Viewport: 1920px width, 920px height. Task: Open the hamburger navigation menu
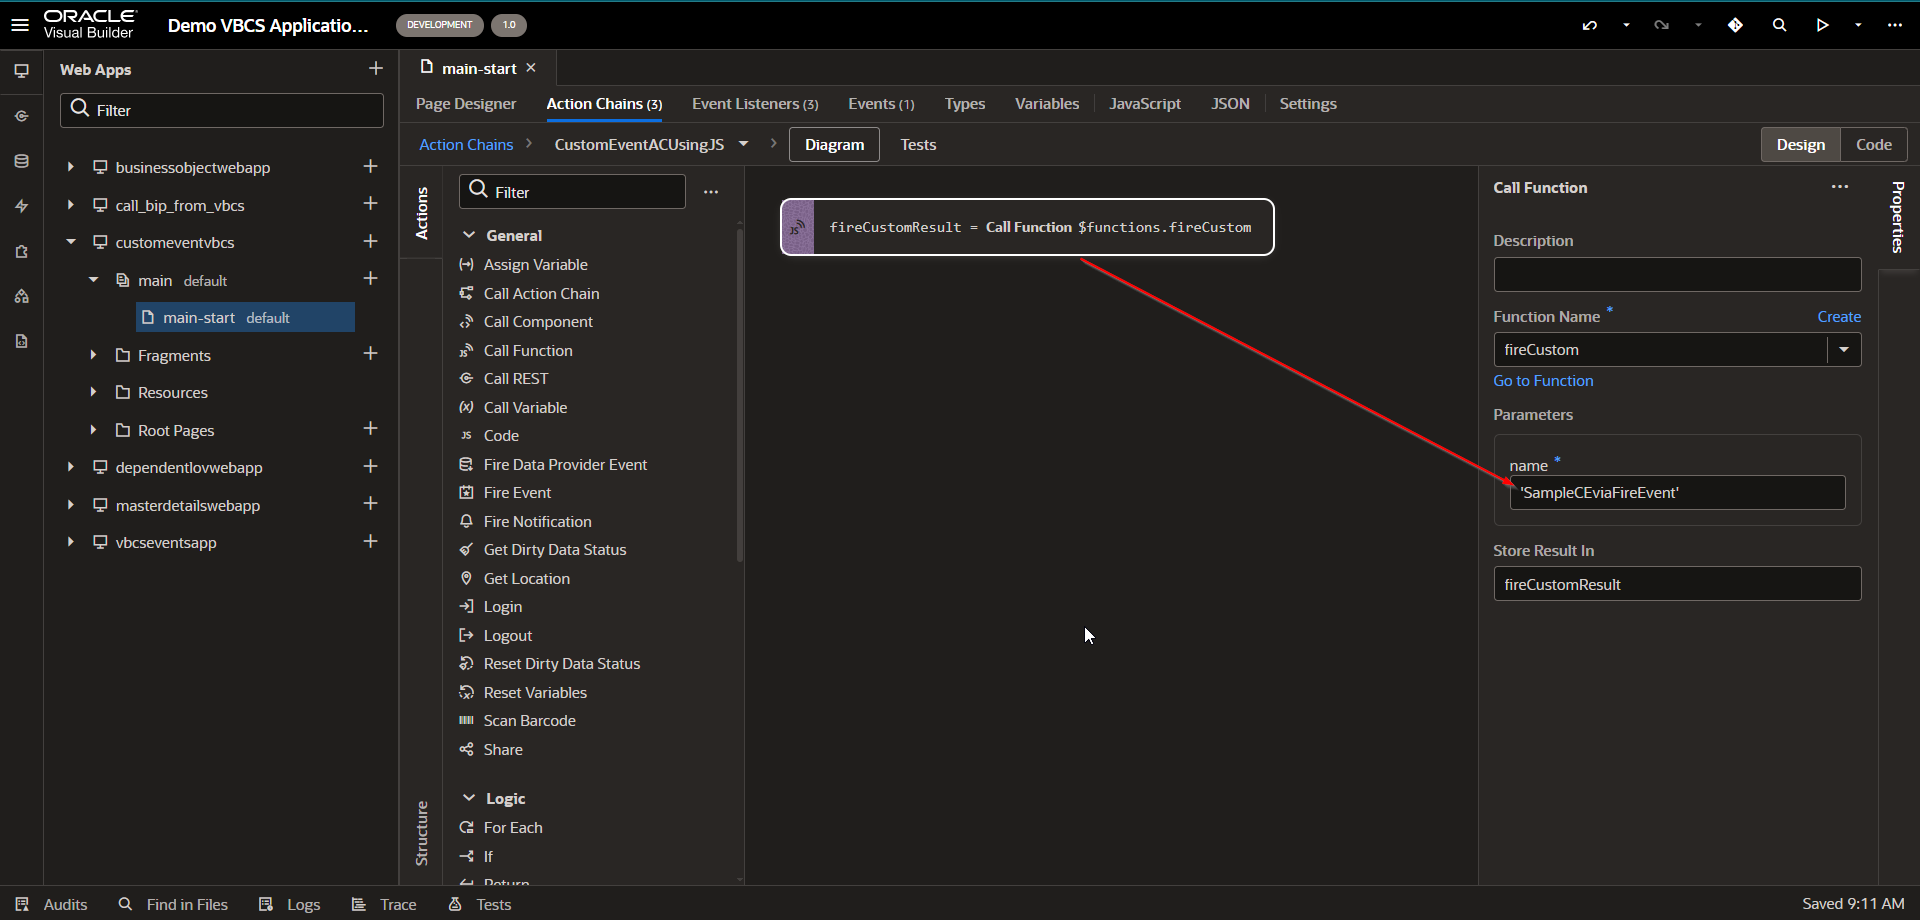click(20, 25)
